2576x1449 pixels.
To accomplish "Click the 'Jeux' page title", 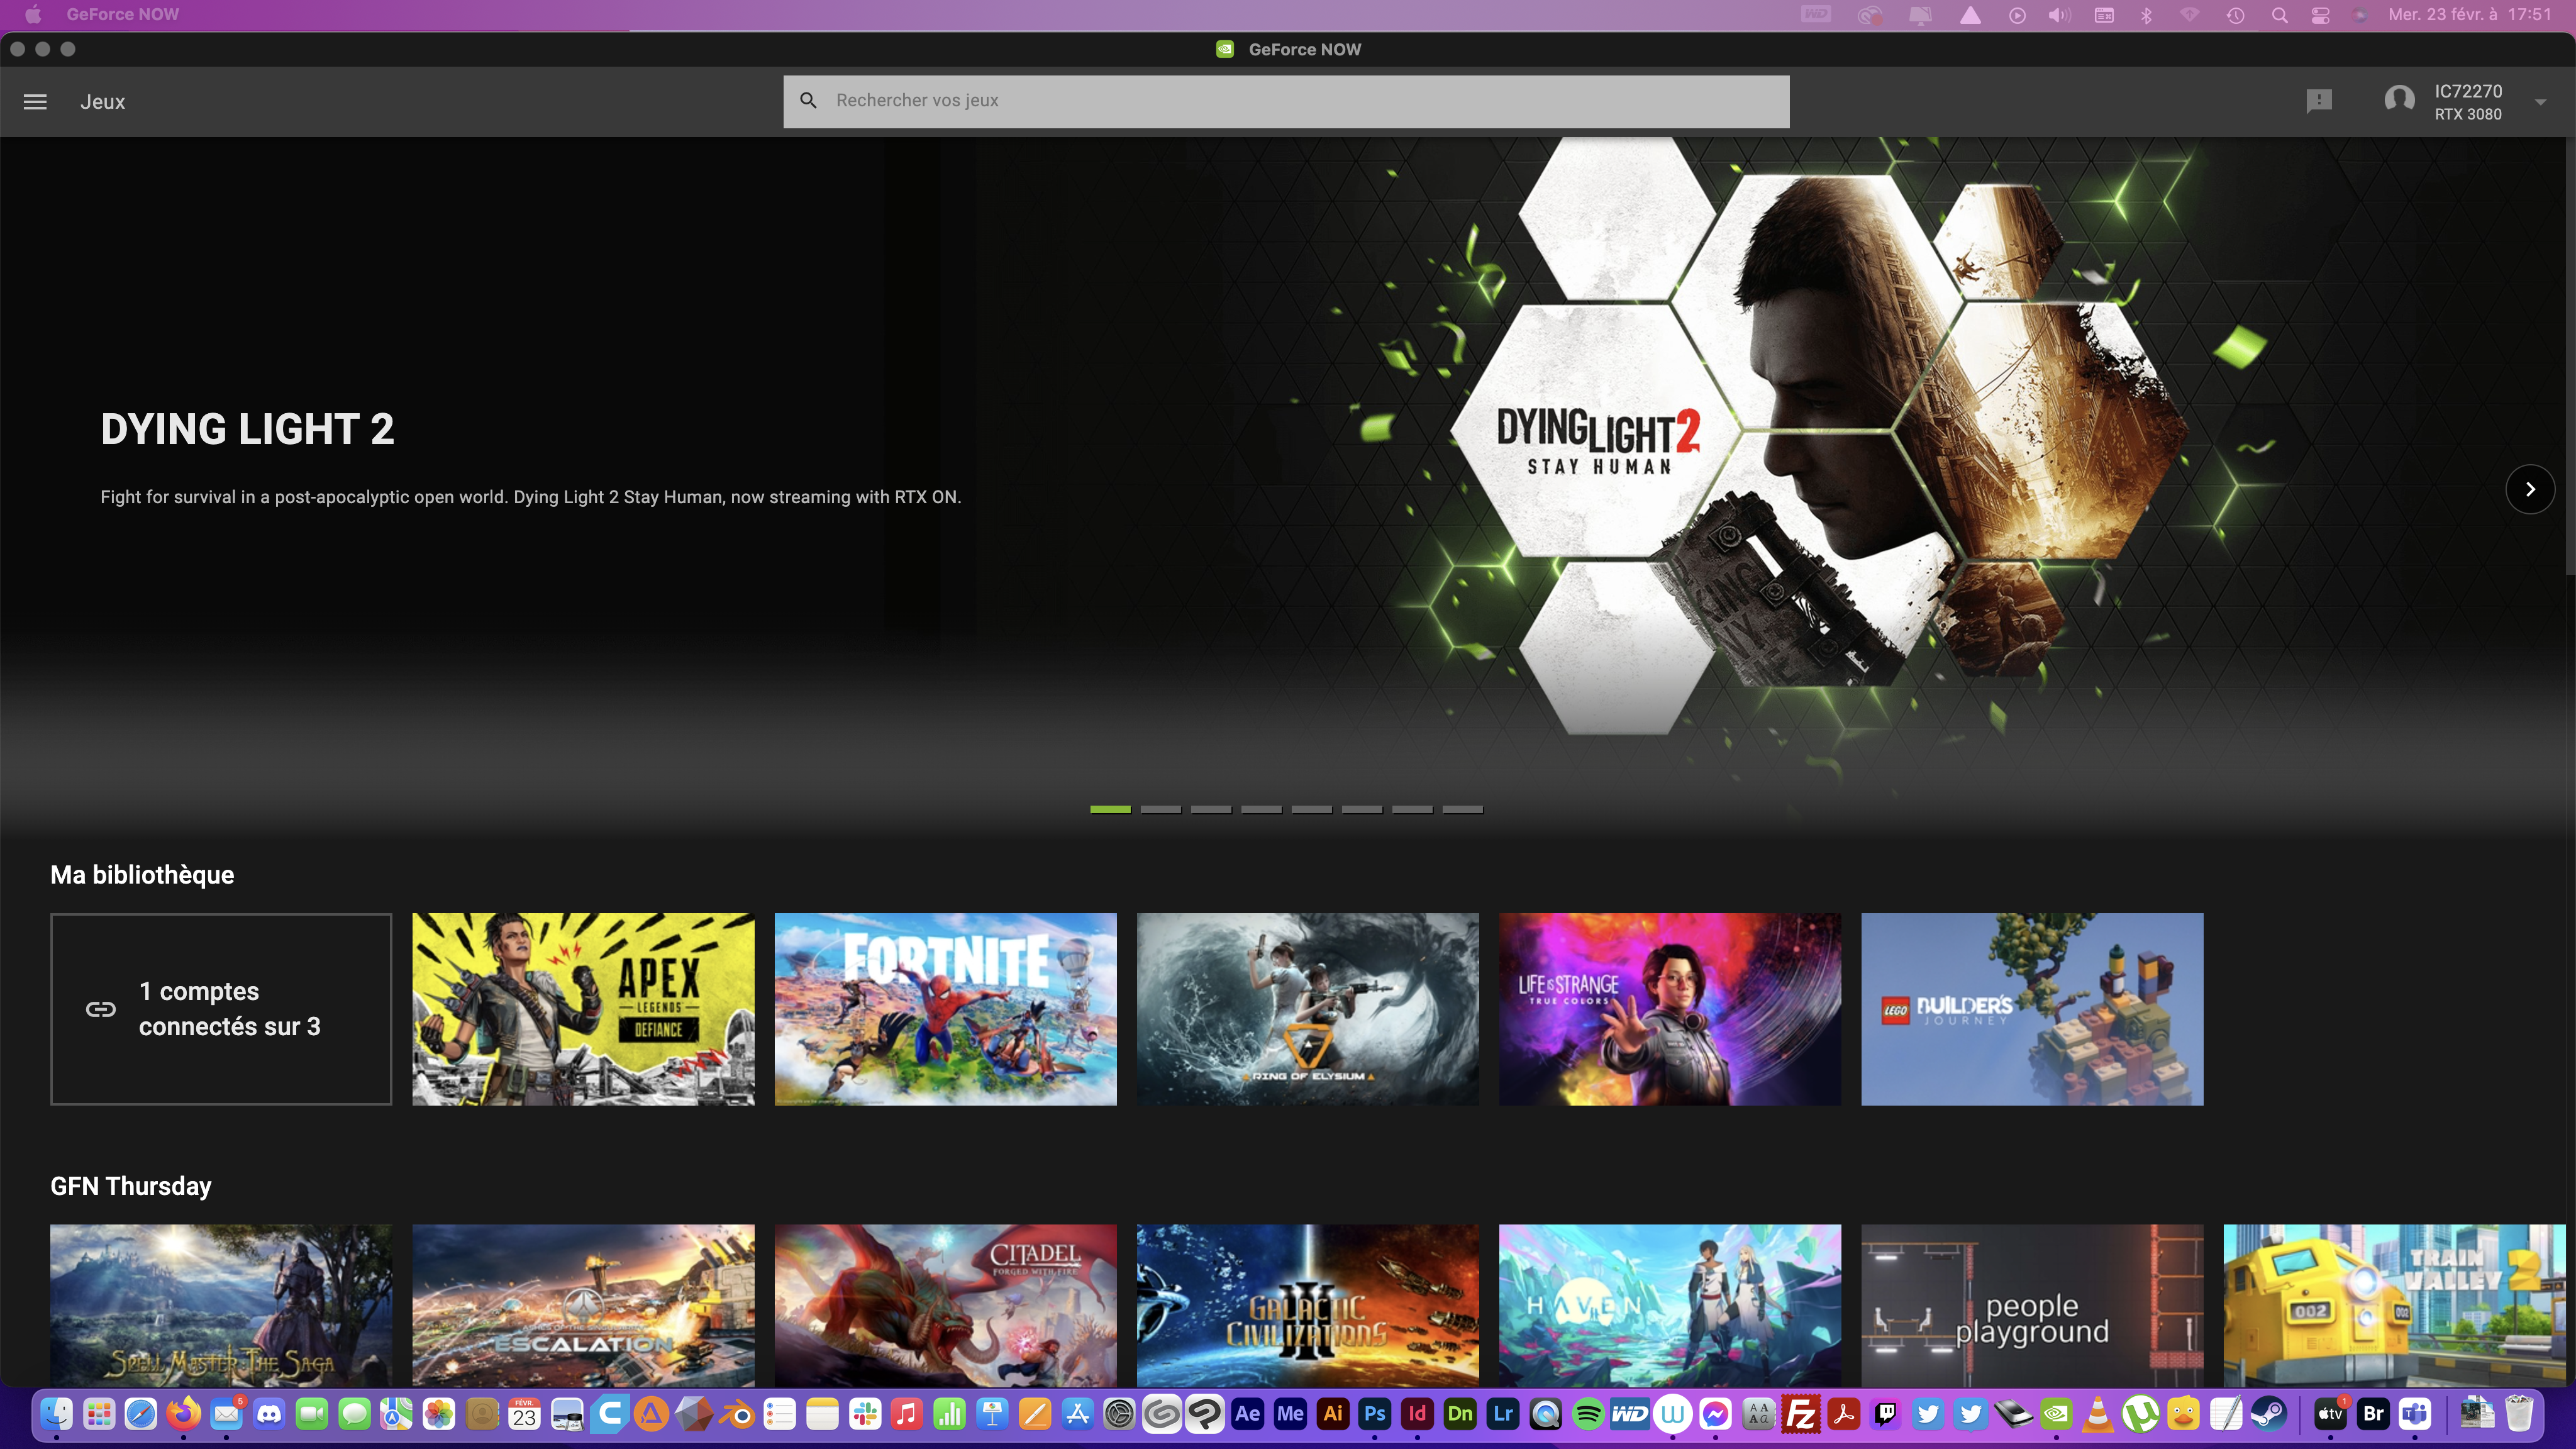I will [x=103, y=102].
